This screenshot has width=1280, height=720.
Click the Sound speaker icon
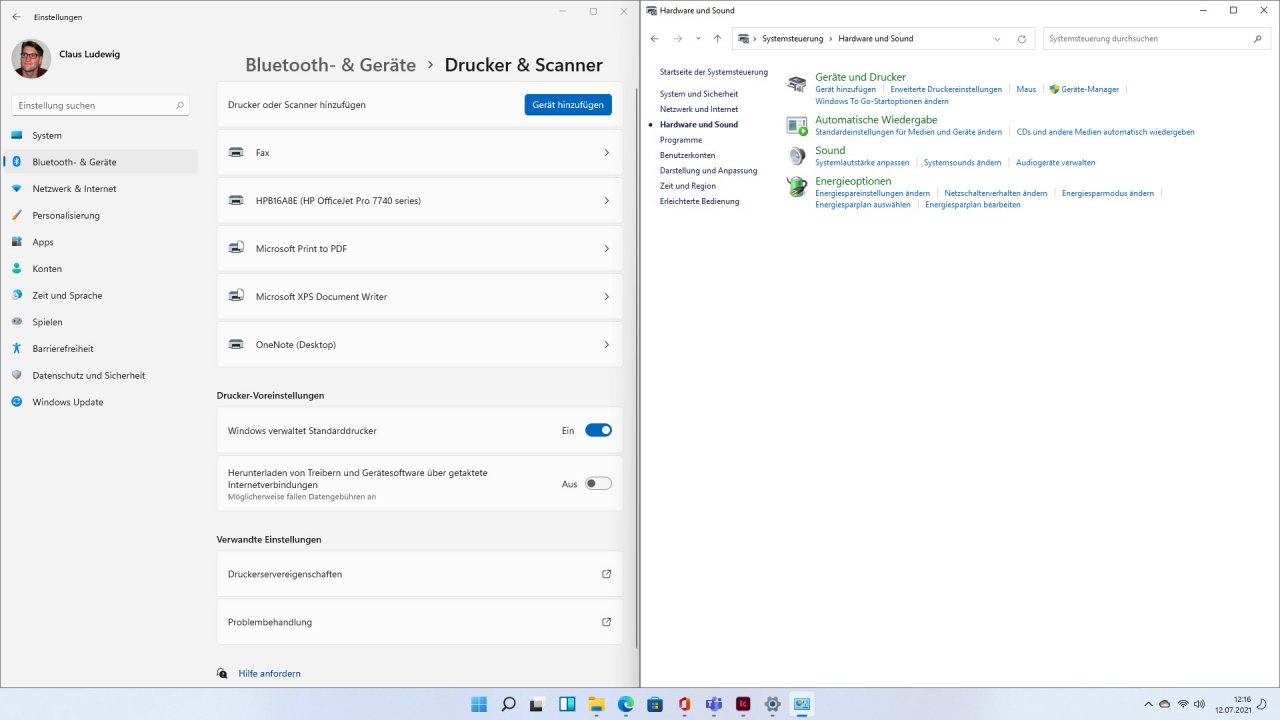pos(797,156)
